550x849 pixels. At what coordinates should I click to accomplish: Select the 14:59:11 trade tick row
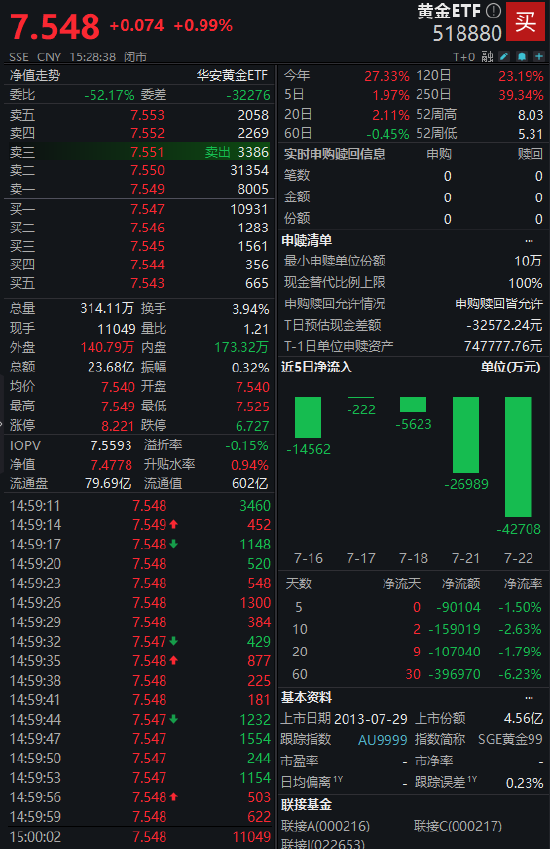(139, 506)
